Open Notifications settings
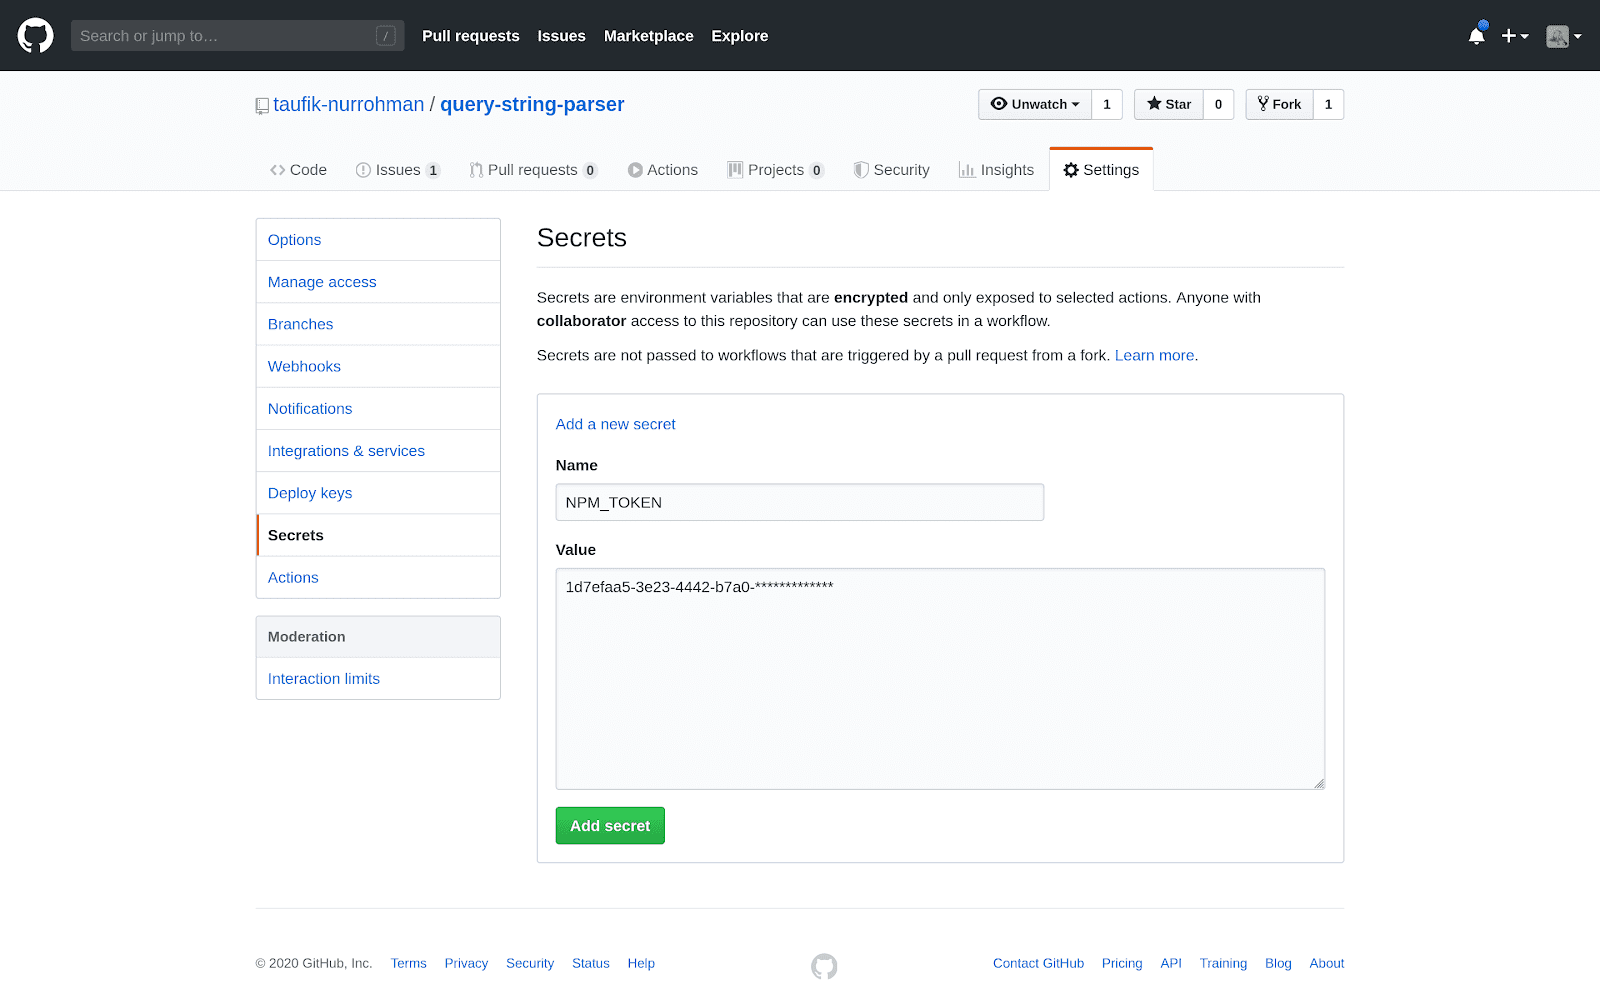The image size is (1600, 1000). coord(378,409)
